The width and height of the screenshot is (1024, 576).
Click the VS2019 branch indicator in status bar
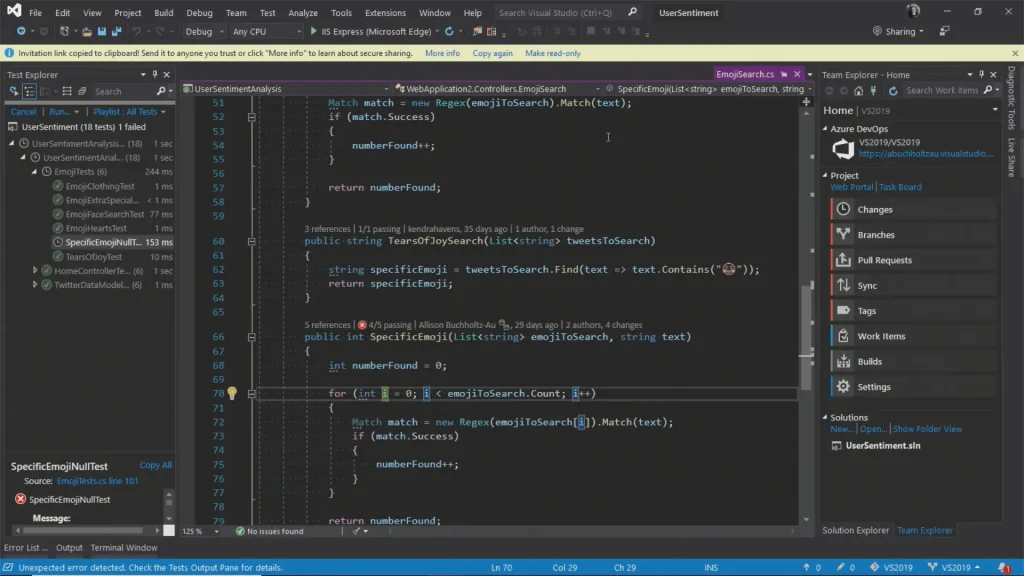954,568
